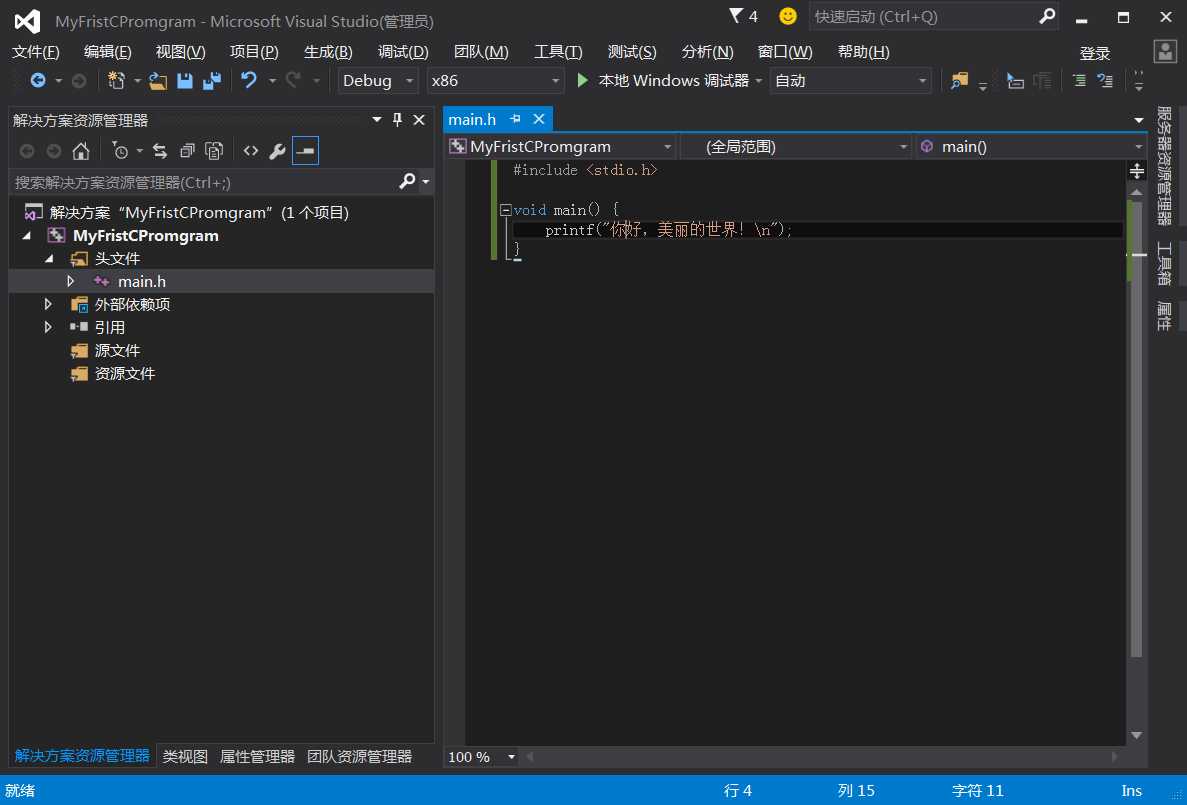Start the 本地 Windows 调试器
This screenshot has width=1187, height=805.
pos(664,81)
